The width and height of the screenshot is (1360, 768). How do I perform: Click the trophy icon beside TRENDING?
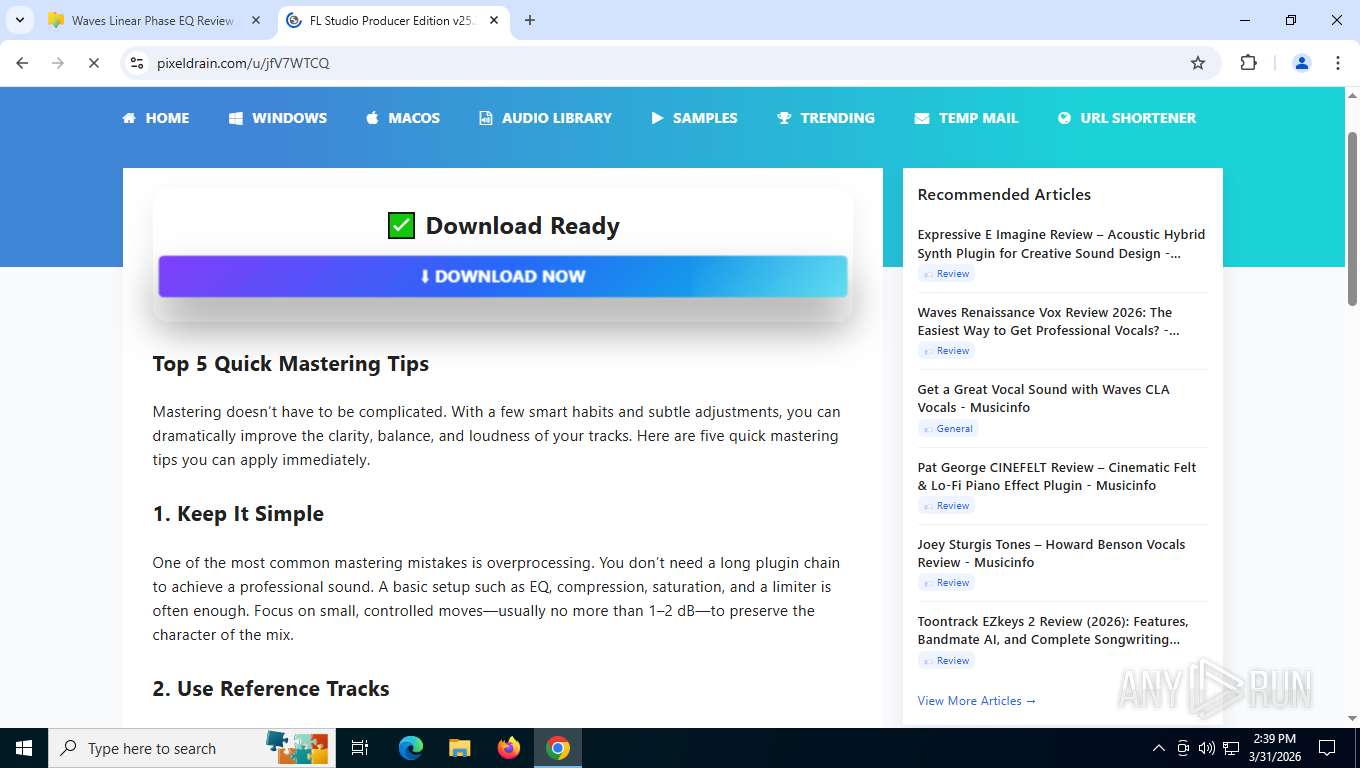(784, 118)
